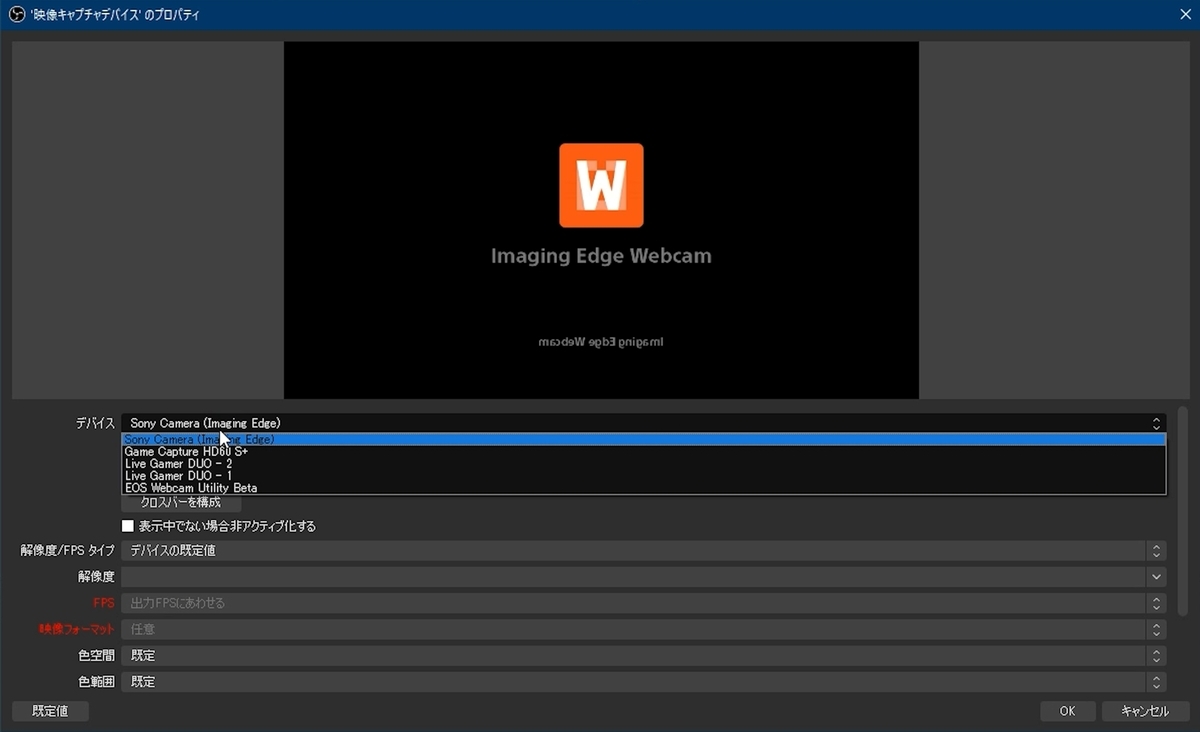The image size is (1200, 732).
Task: Expand the 解像度 combo box
Action: 644,577
